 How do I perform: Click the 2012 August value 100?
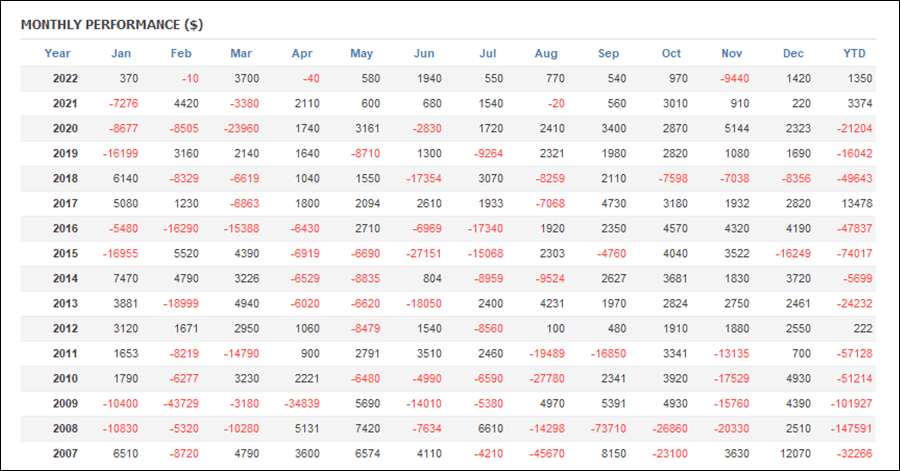(x=555, y=328)
